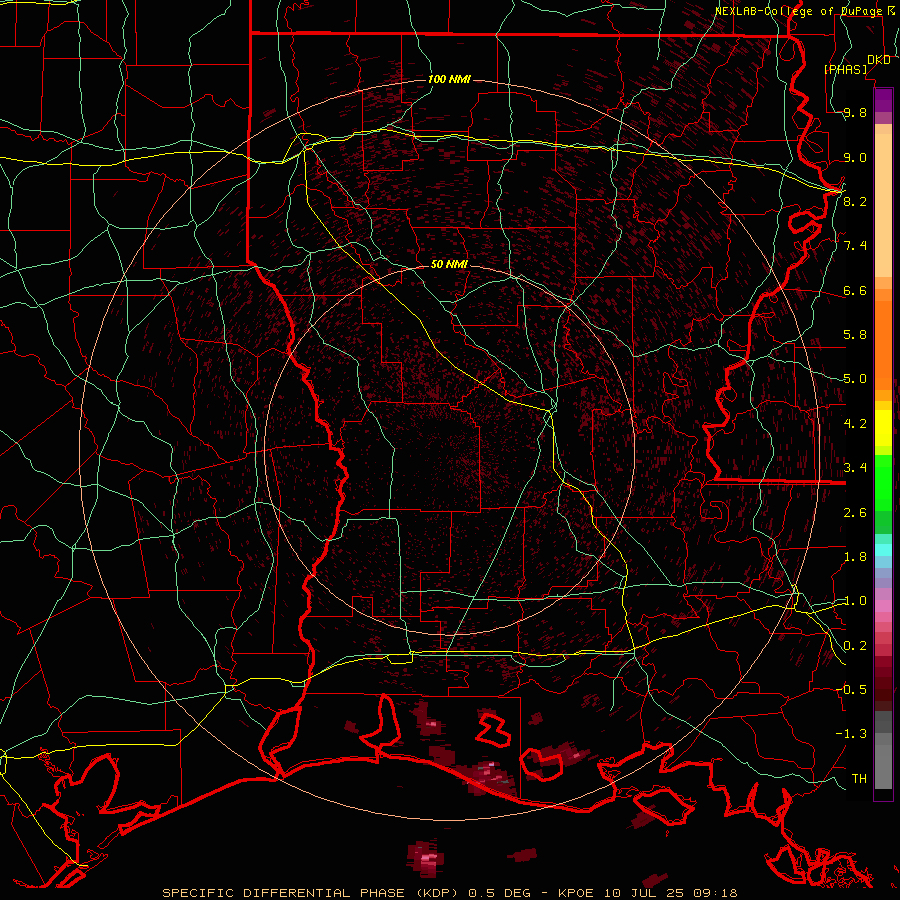
Task: Click the 2.6 value on the color scale
Action: (855, 512)
